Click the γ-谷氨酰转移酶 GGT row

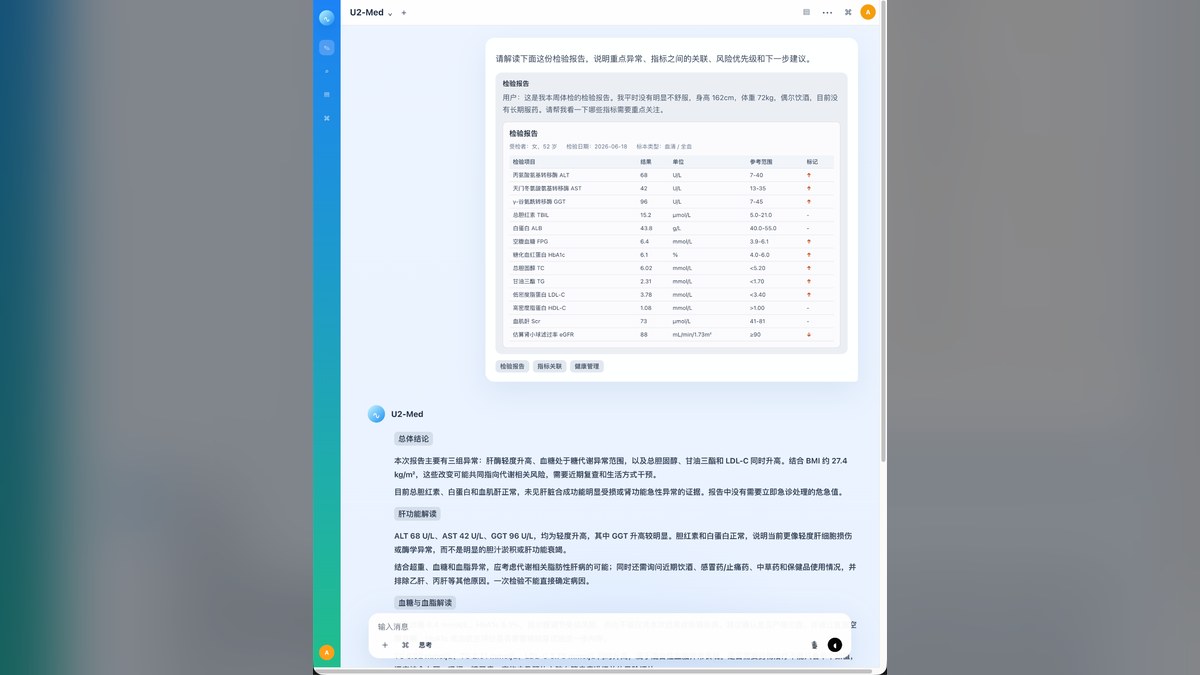pos(671,201)
